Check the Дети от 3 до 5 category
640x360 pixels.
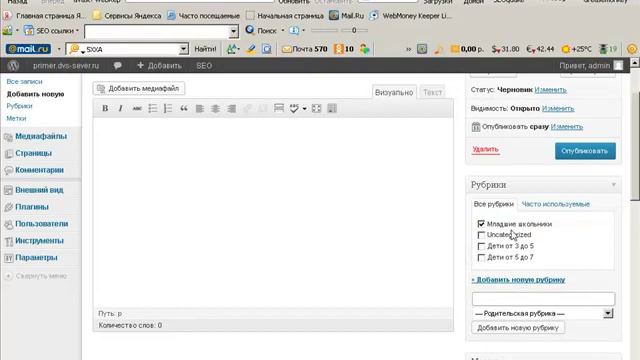pos(481,246)
